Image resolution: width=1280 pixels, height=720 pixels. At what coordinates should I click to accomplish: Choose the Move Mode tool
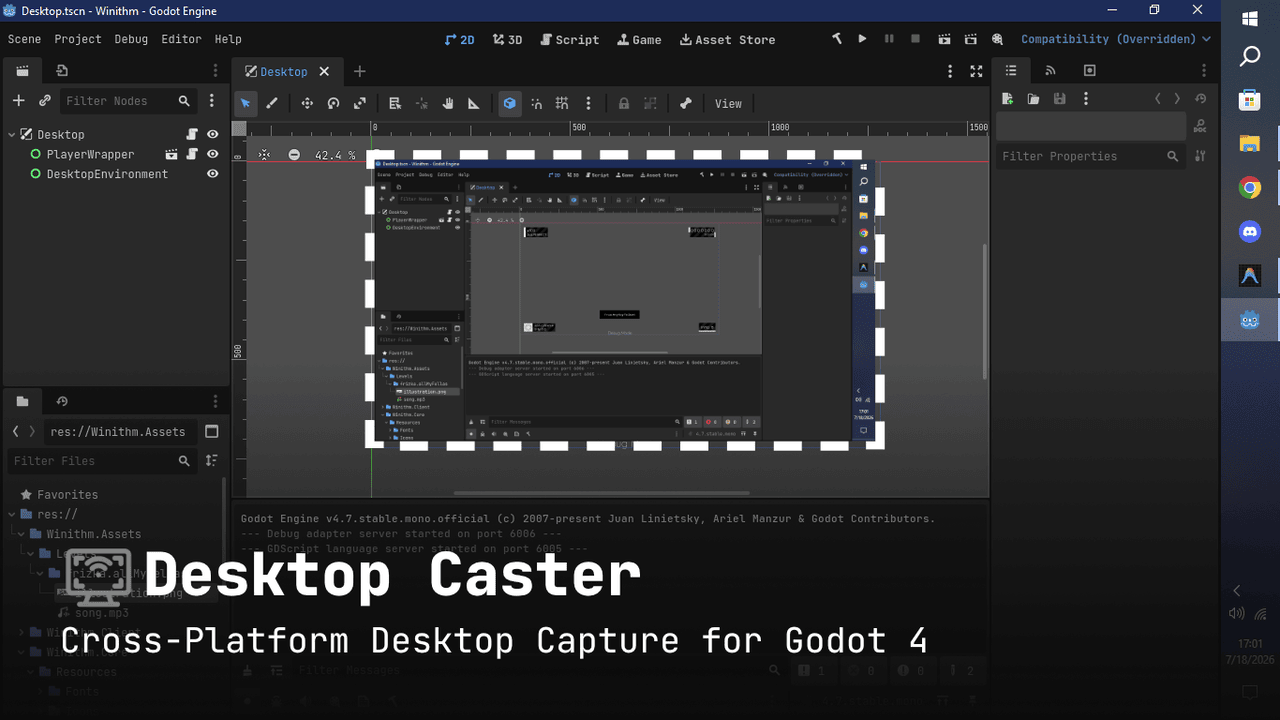click(x=307, y=103)
